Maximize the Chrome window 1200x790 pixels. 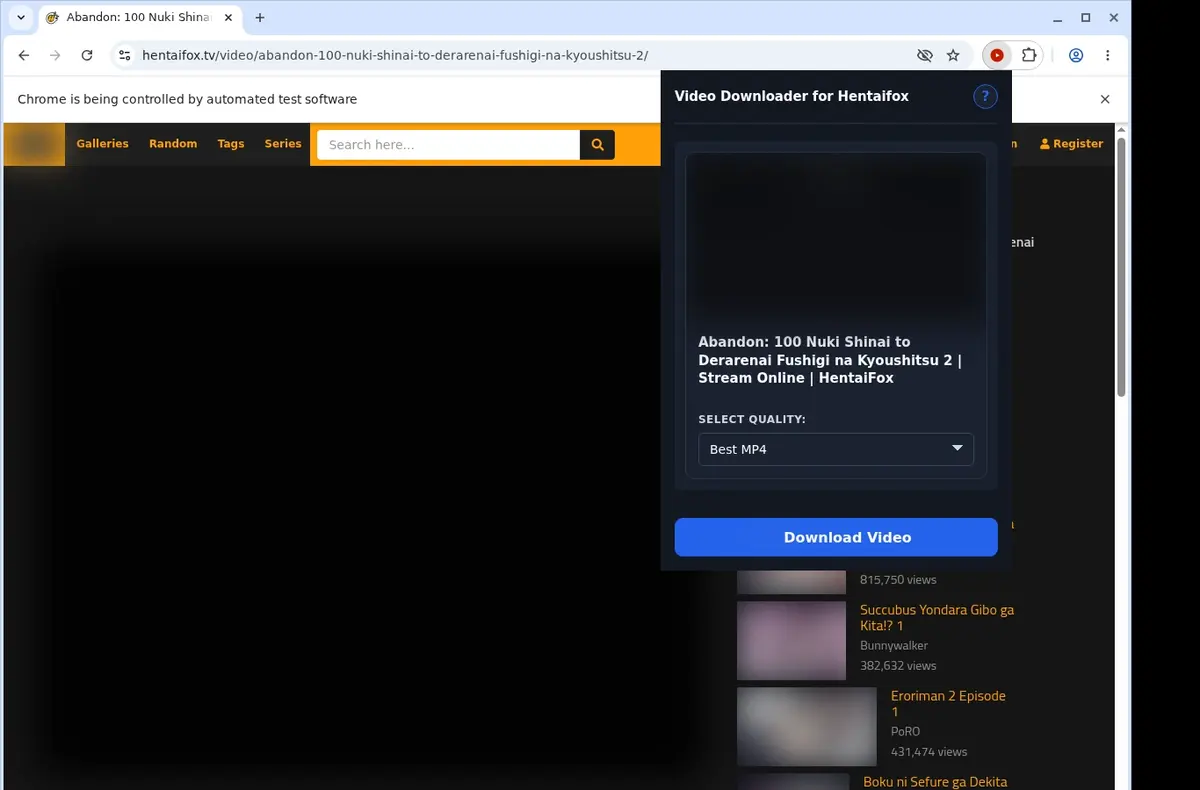pos(1086,18)
